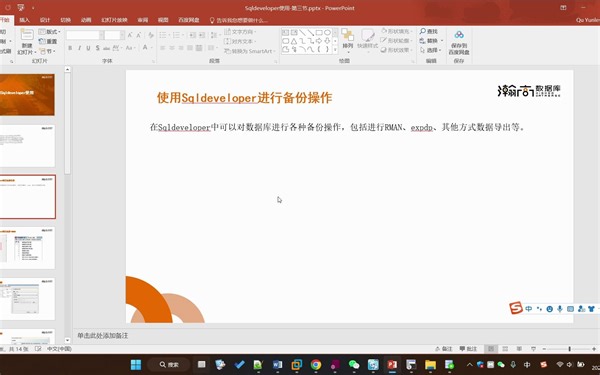Toggle numbered list formatting
Image resolution: width=600 pixels, height=375 pixels.
(x=177, y=35)
